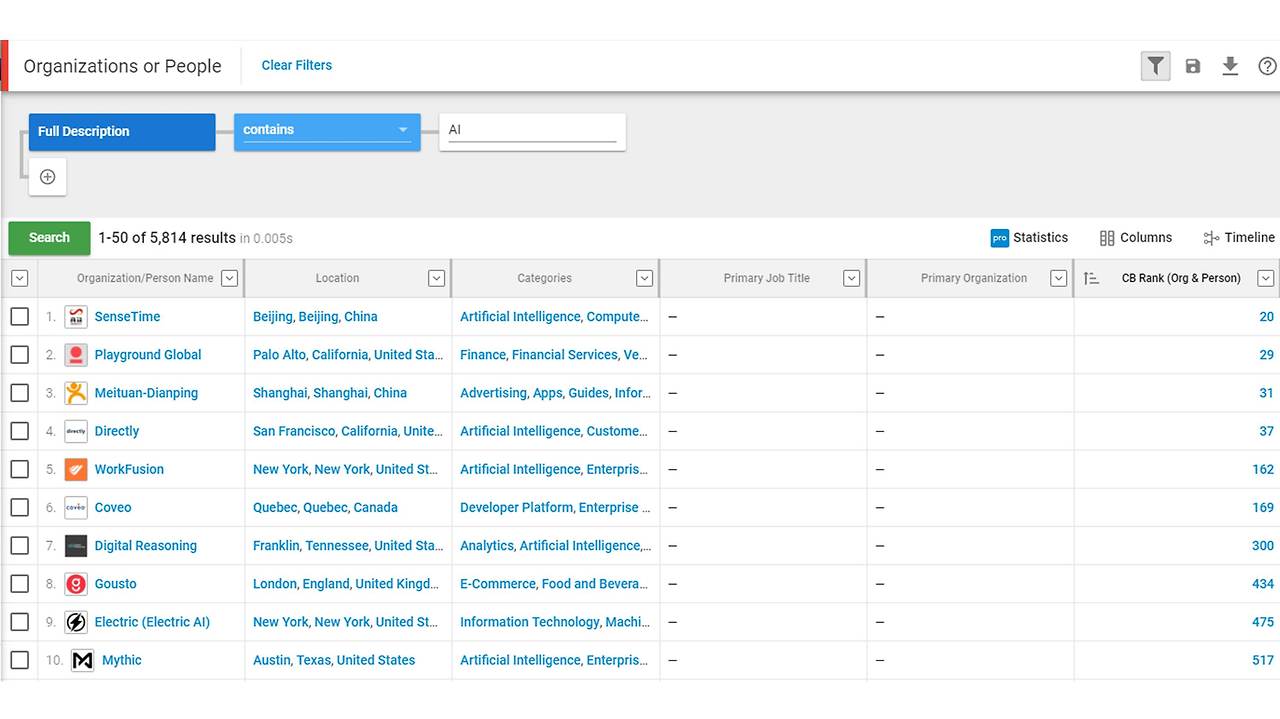Select the Digital Reasoning row checkbox

[20, 546]
